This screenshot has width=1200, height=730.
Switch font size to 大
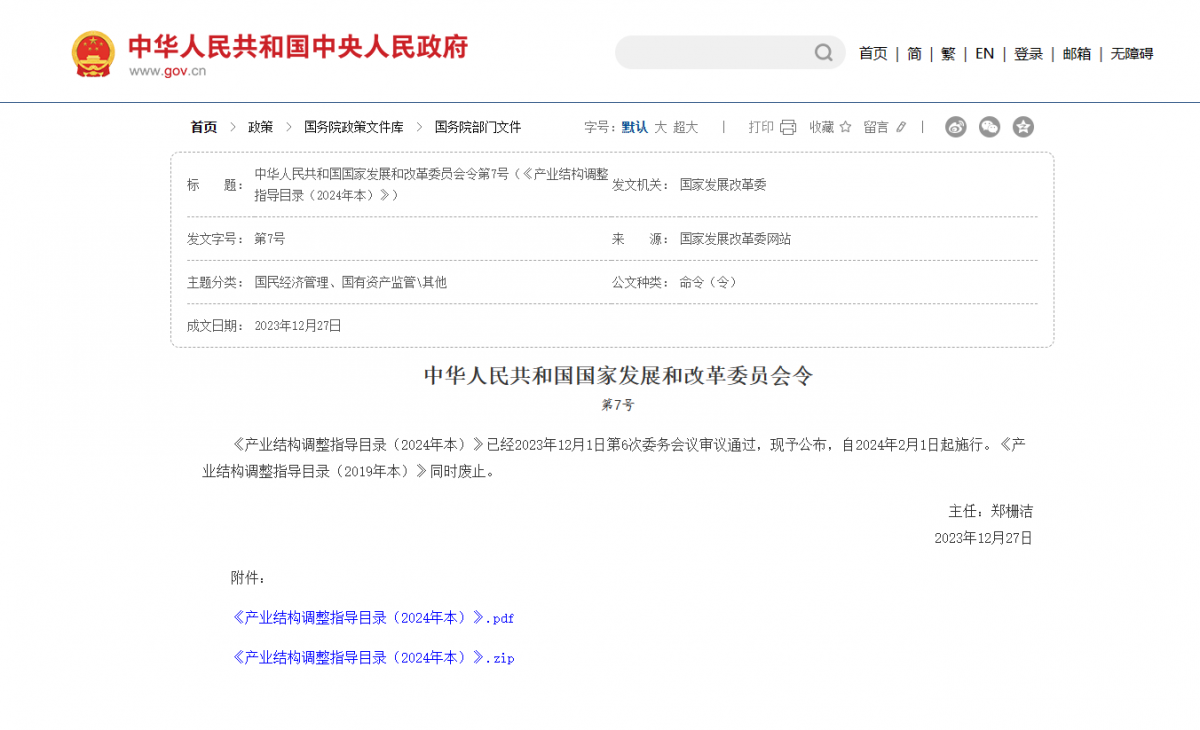tap(660, 127)
